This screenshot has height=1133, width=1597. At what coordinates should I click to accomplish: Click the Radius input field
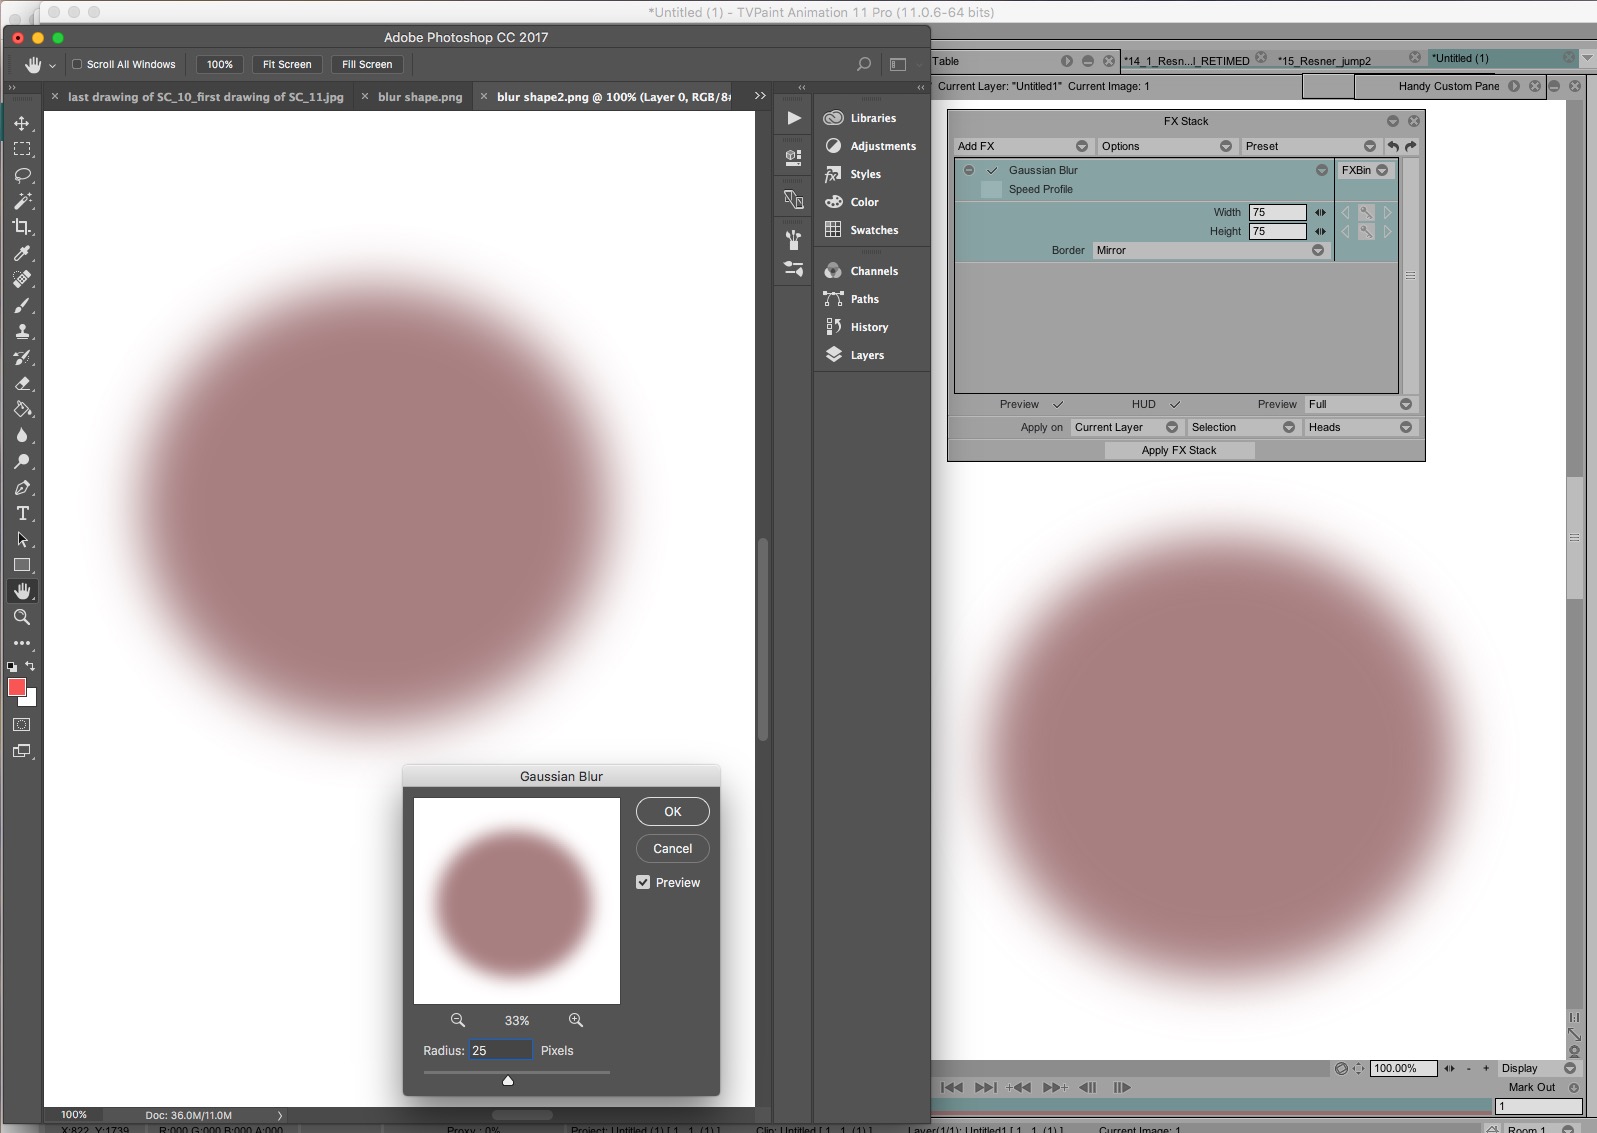click(x=501, y=1050)
